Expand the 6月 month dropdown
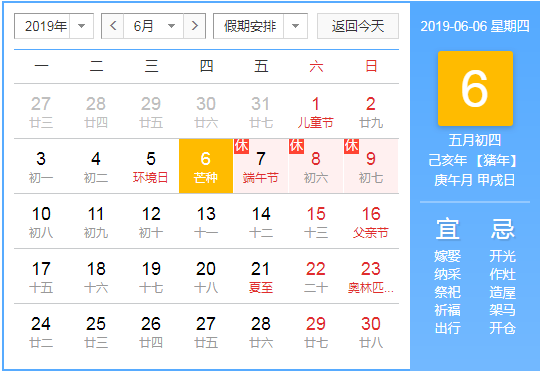Image resolution: width=556 pixels, height=371 pixels. click(x=153, y=26)
